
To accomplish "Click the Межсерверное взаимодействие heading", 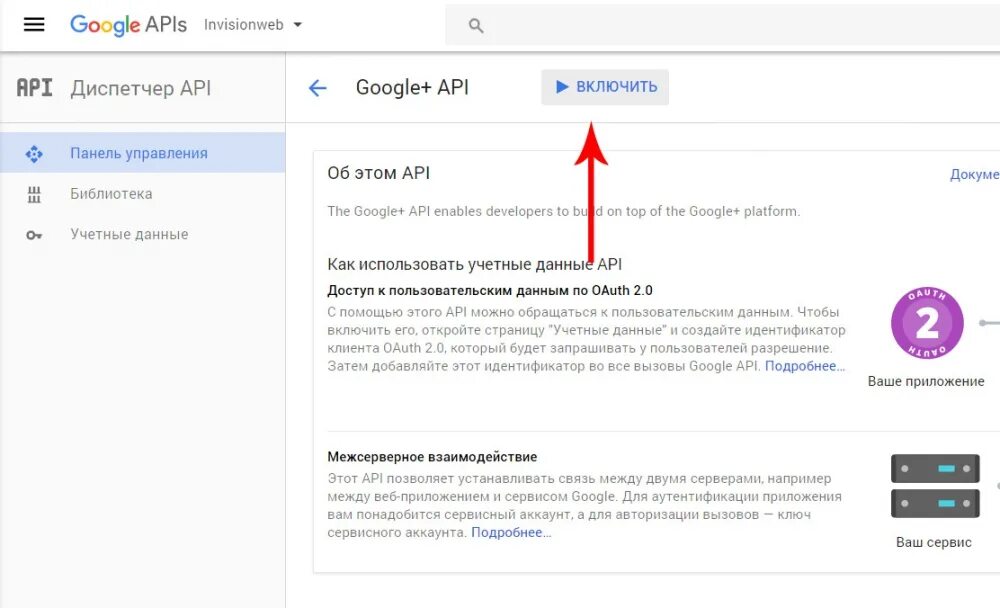I will (432, 457).
